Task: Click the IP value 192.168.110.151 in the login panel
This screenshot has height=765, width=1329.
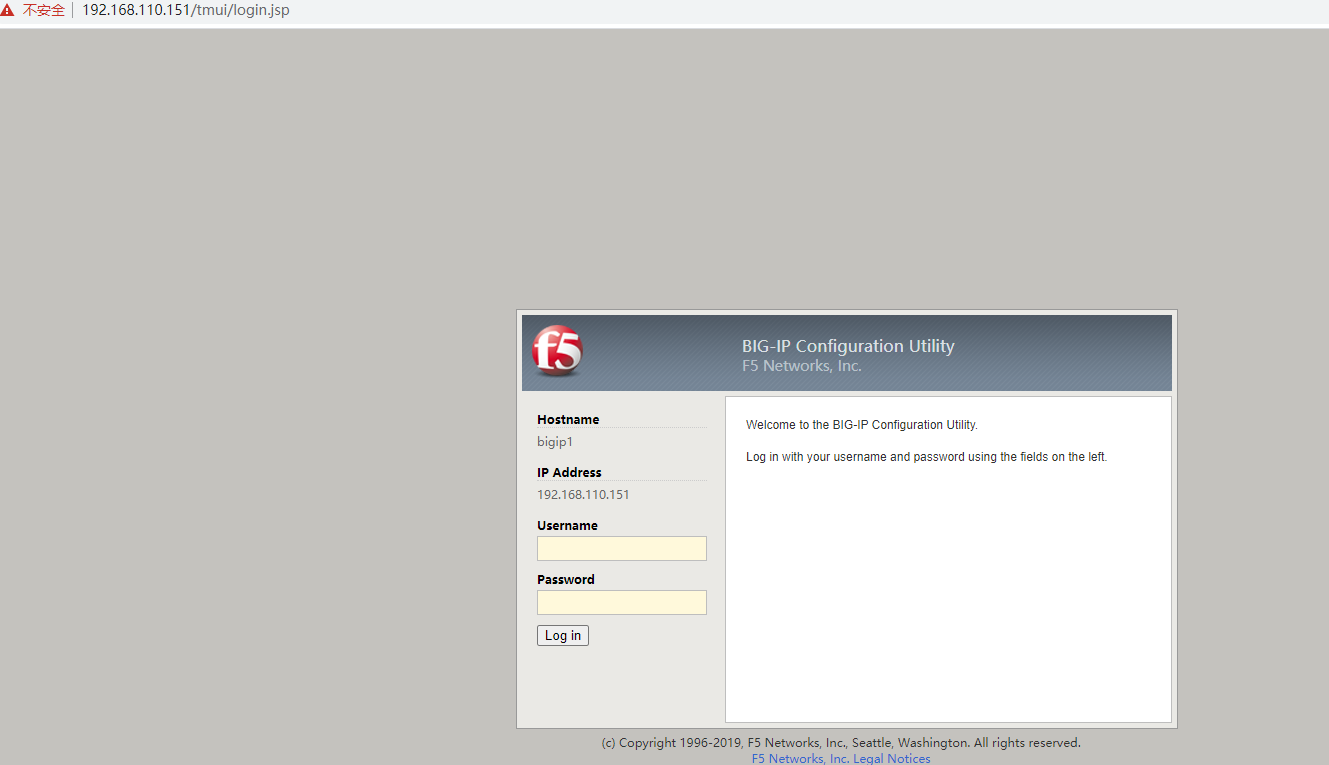Action: 583,495
